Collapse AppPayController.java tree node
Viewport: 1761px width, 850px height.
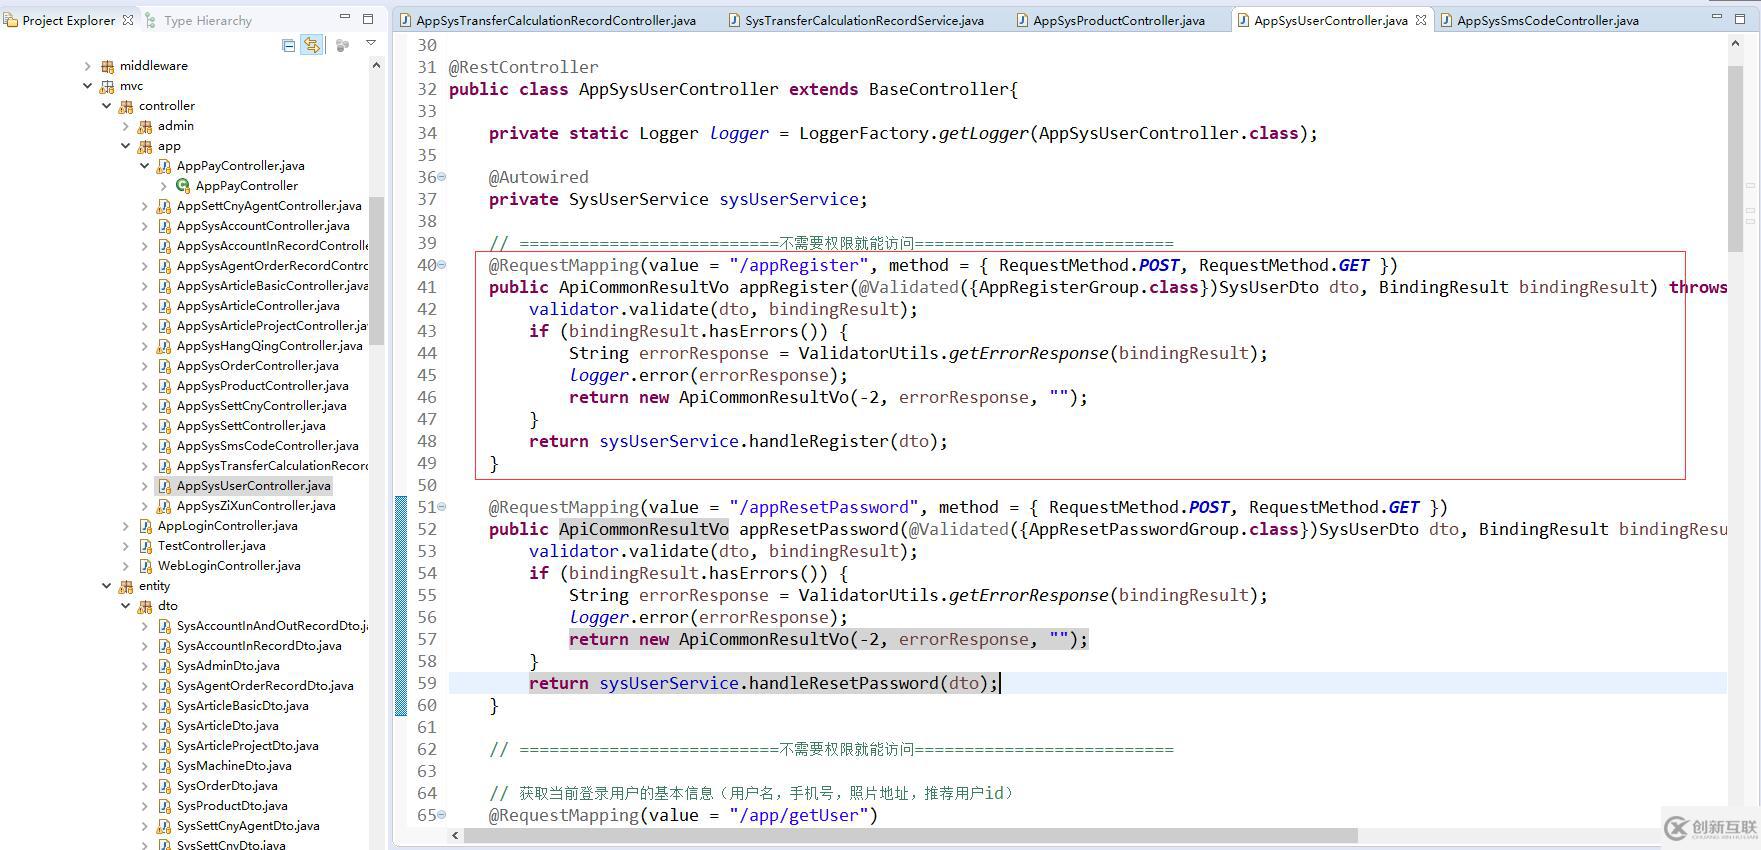(x=145, y=166)
